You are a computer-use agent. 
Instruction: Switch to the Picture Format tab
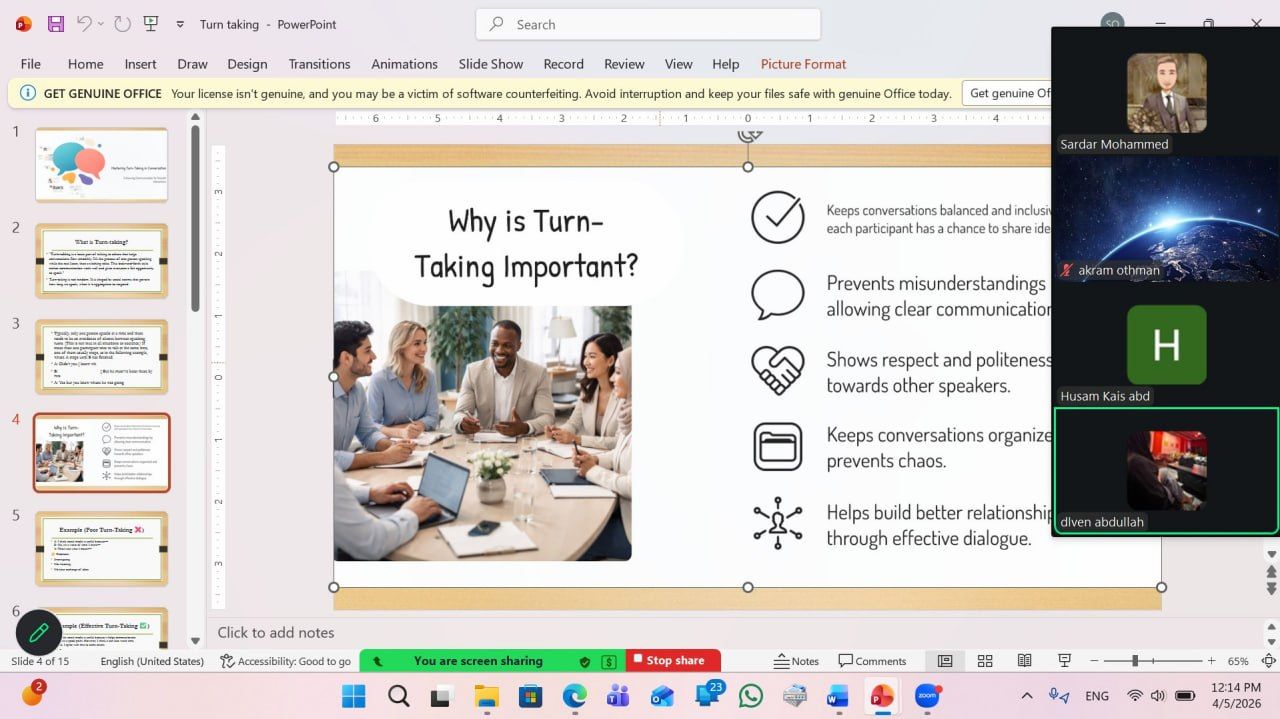(803, 64)
